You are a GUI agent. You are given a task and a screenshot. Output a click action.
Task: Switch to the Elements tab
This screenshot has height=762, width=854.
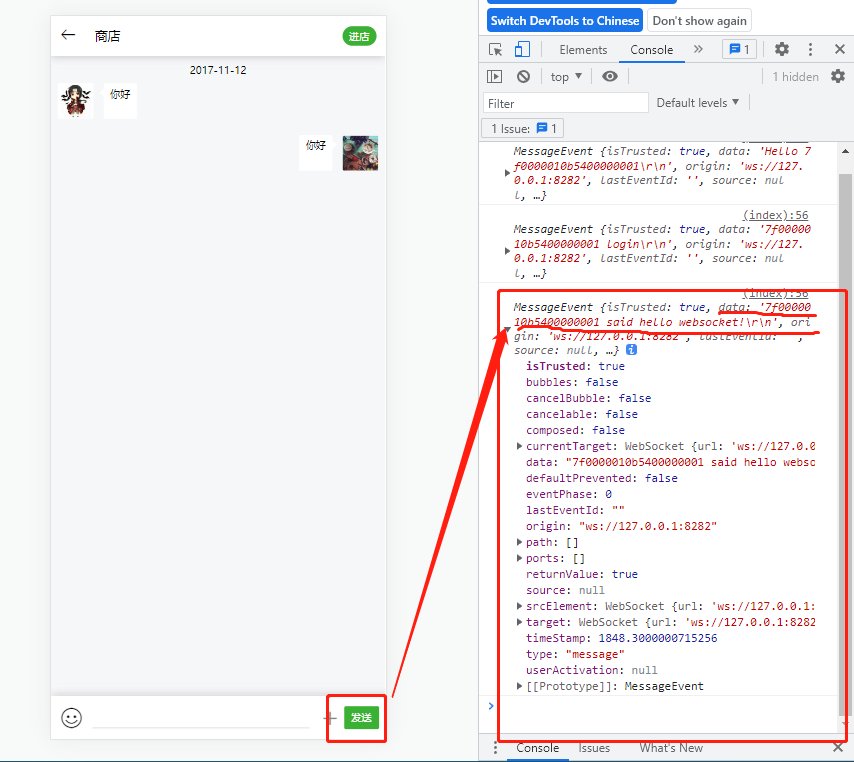[583, 50]
